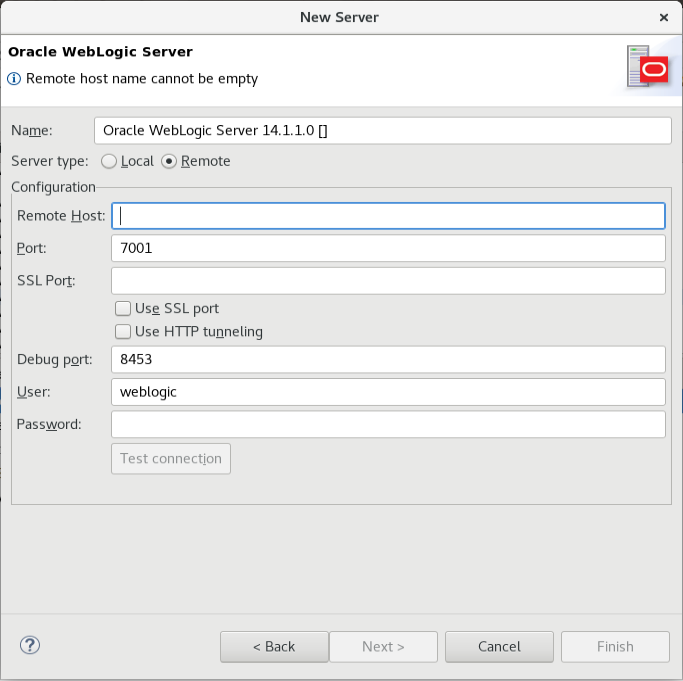Viewport: 683px width, 681px height.
Task: Click the empty SSL Port field
Action: click(x=388, y=281)
